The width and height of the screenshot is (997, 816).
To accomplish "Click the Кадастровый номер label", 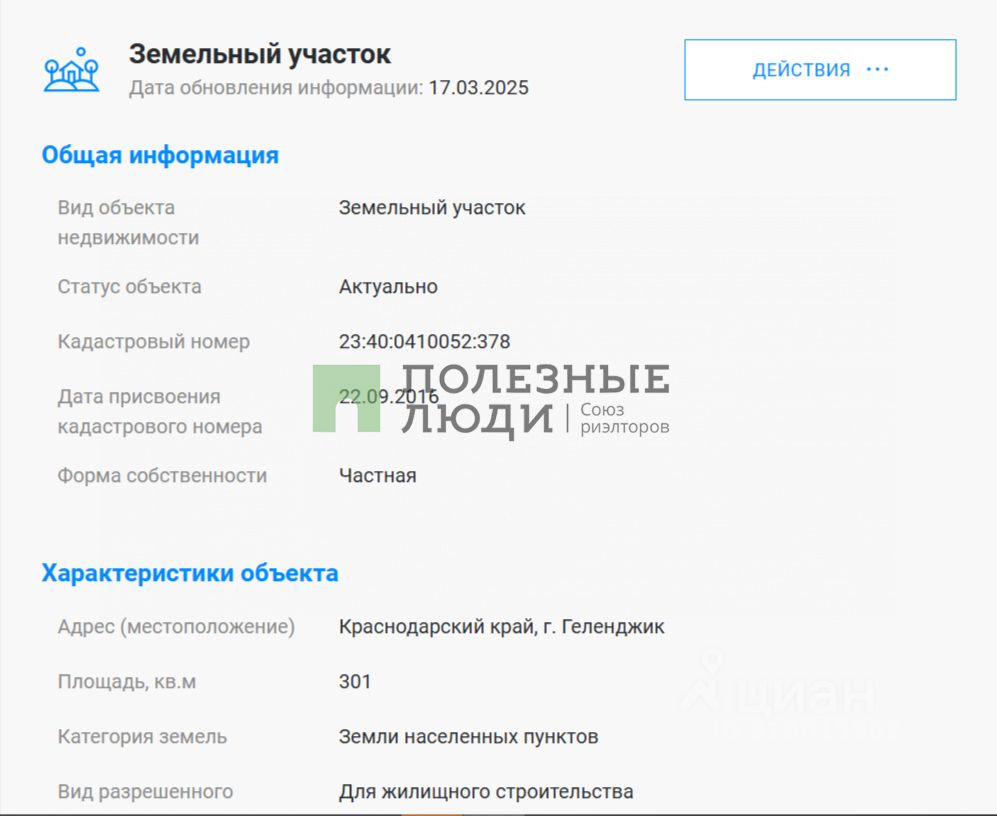I will click(153, 342).
